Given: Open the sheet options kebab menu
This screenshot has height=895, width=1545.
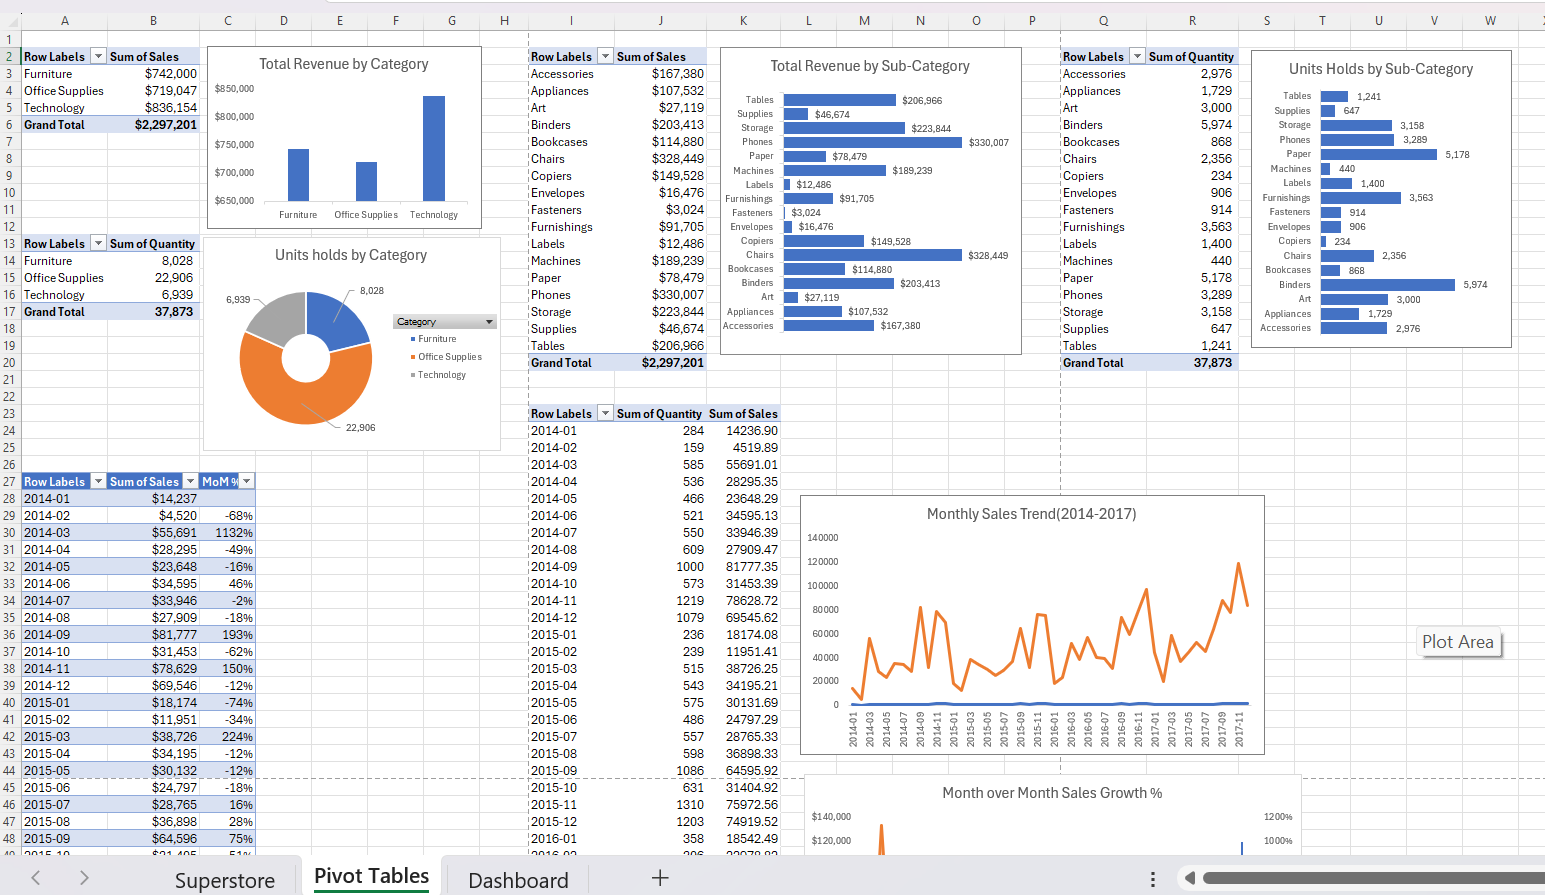Looking at the screenshot, I should coord(1153,878).
